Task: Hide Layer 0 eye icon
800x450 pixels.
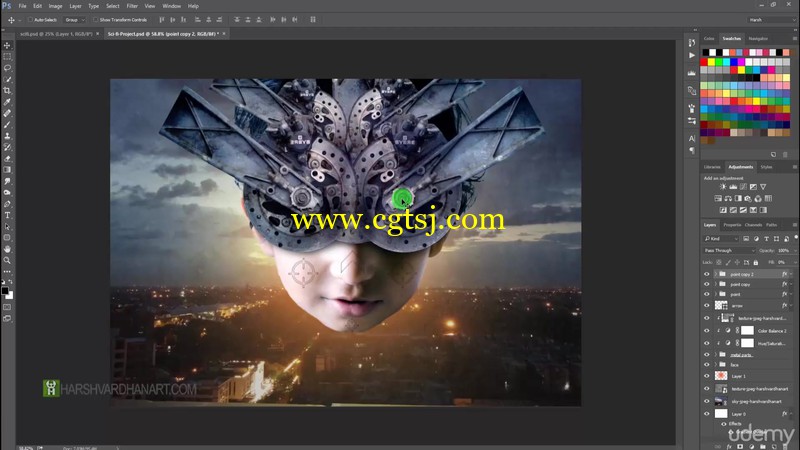Action: (x=707, y=414)
